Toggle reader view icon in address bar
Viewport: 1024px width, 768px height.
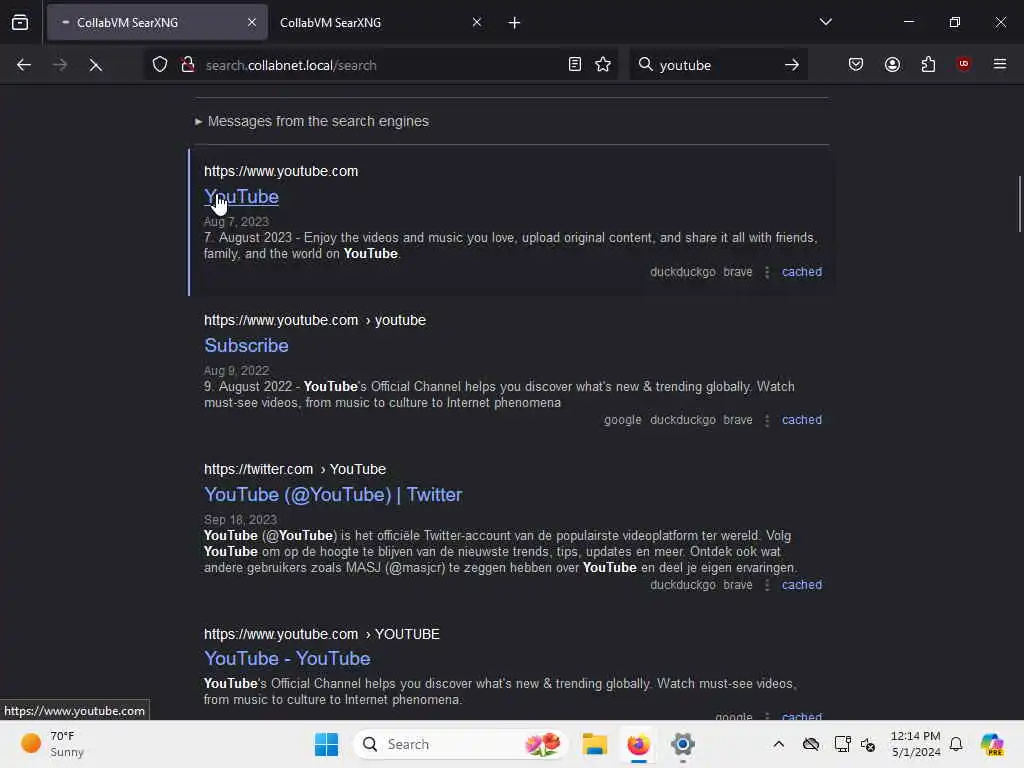tap(575, 65)
